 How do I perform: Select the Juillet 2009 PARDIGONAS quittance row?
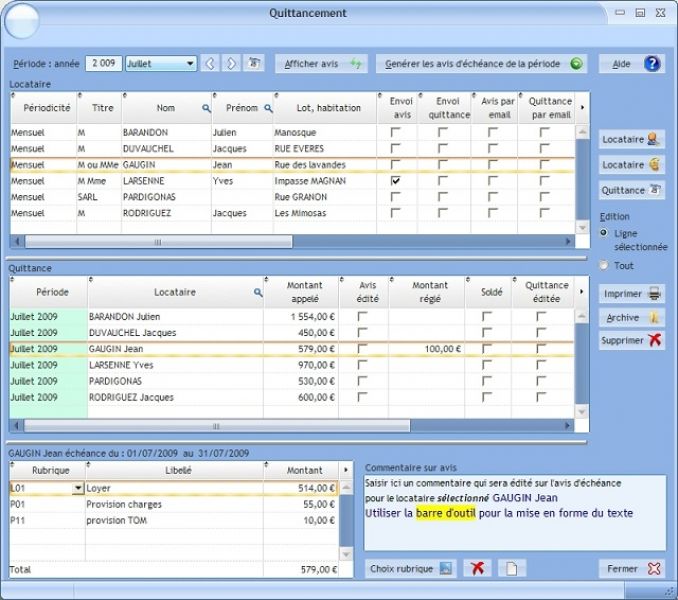[x=291, y=381]
